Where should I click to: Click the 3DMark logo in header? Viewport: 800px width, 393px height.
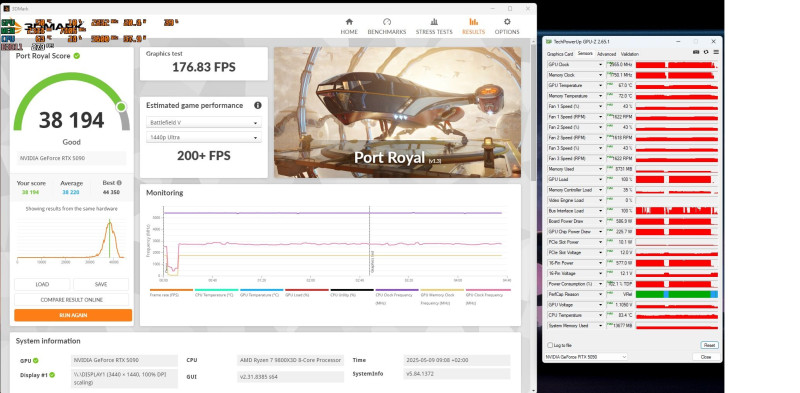[46, 27]
